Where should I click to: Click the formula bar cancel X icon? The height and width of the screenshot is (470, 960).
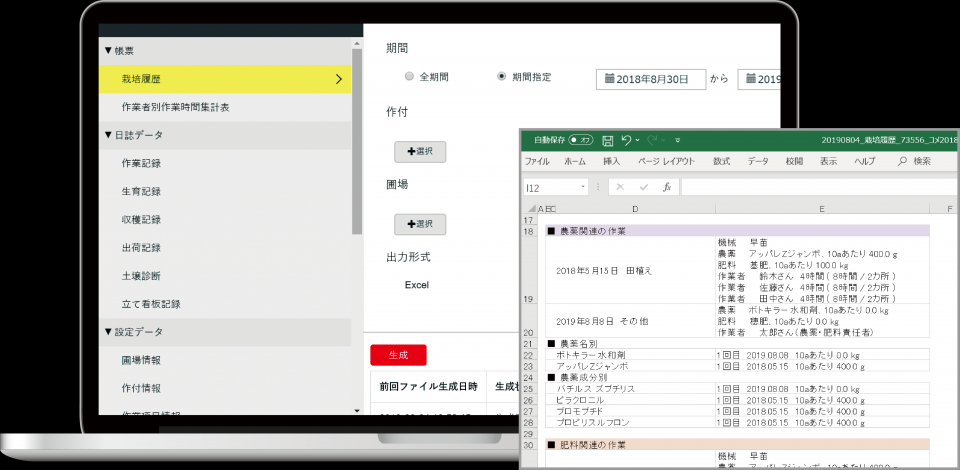[620, 187]
